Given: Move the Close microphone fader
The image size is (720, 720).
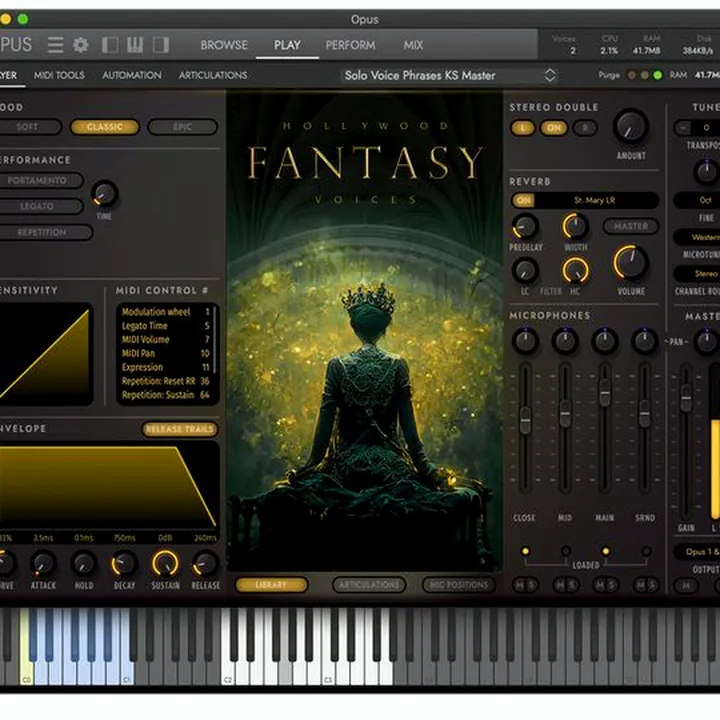Looking at the screenshot, I should [525, 420].
